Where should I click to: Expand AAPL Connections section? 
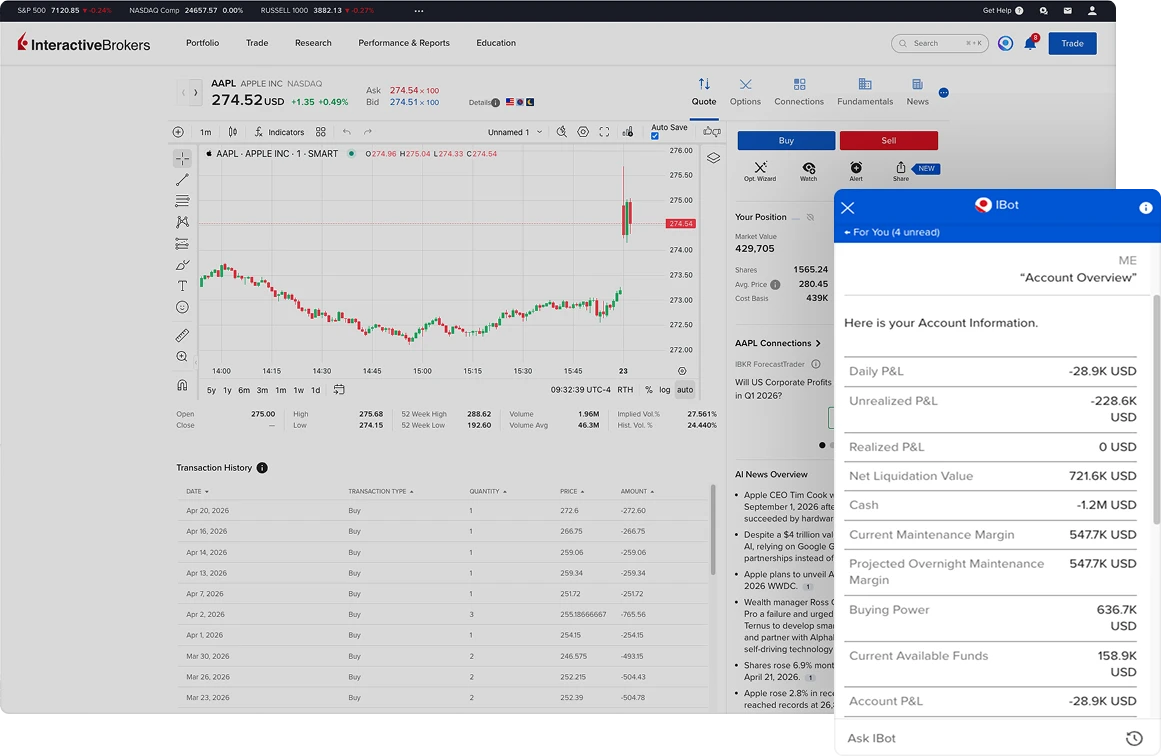(x=777, y=343)
